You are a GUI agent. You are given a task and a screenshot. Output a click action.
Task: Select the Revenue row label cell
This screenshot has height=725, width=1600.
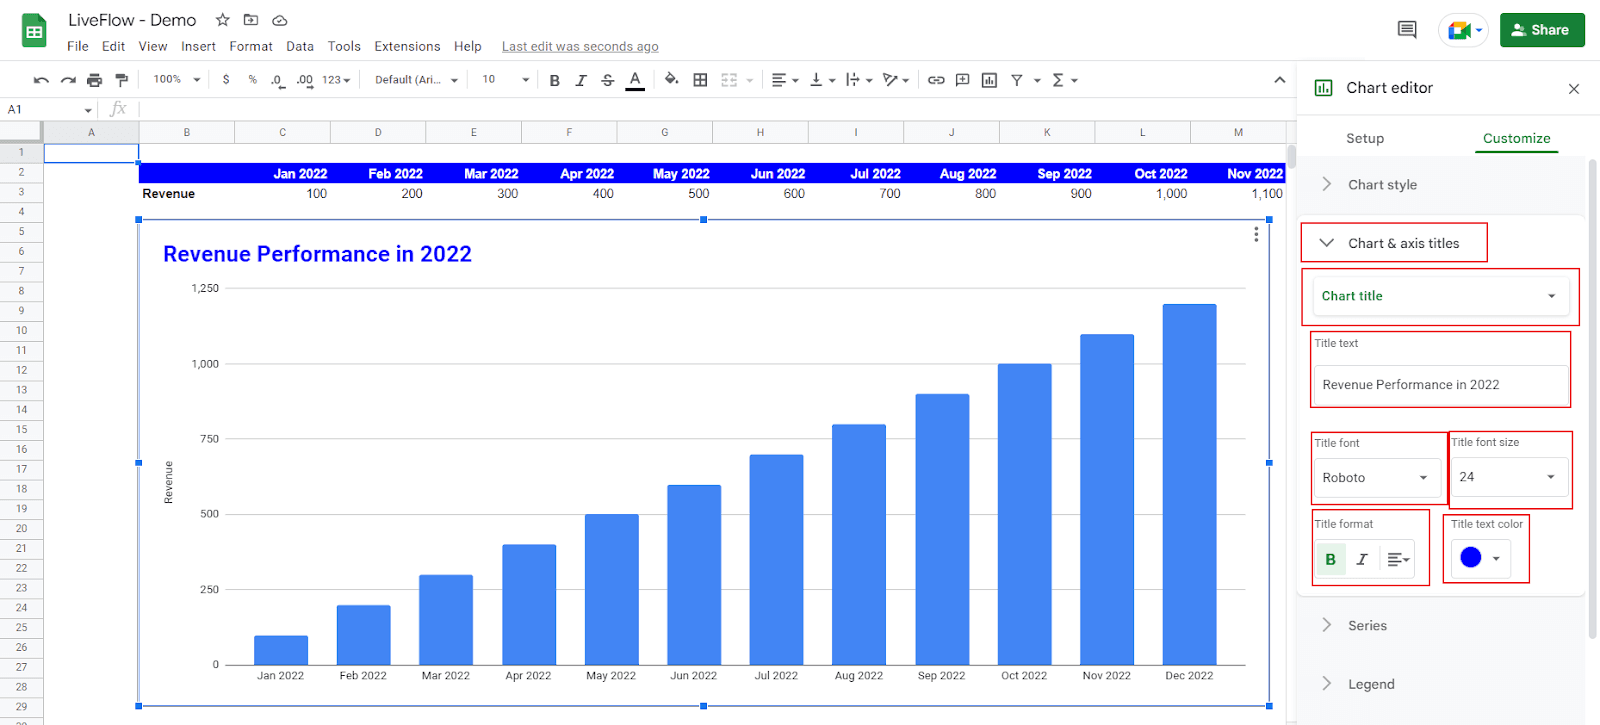point(186,194)
